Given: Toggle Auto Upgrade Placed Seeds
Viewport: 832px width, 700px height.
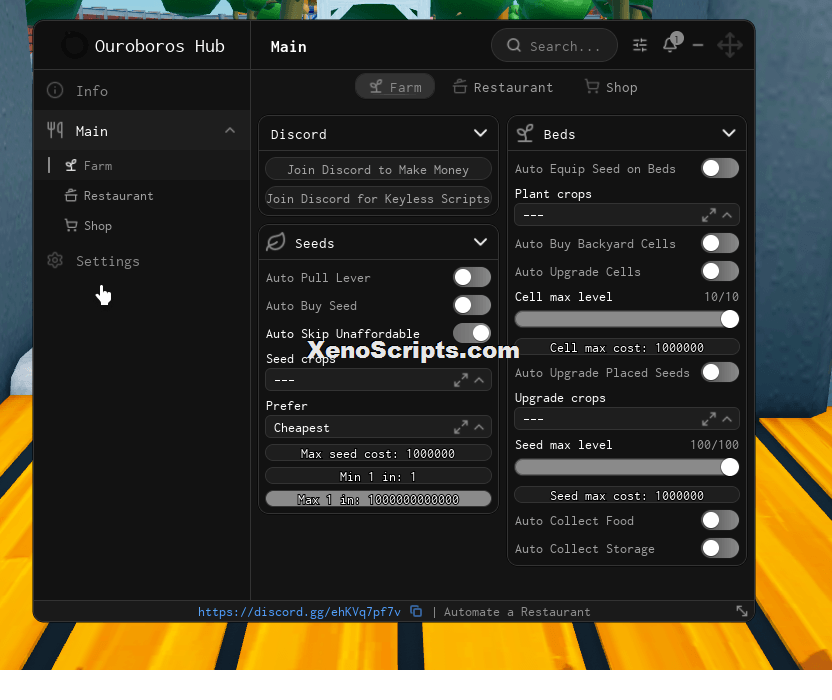Looking at the screenshot, I should (x=720, y=372).
